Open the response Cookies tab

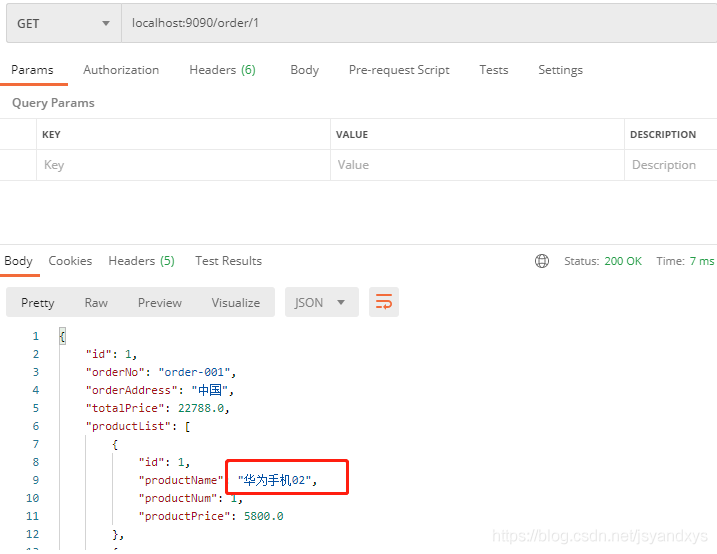(70, 261)
